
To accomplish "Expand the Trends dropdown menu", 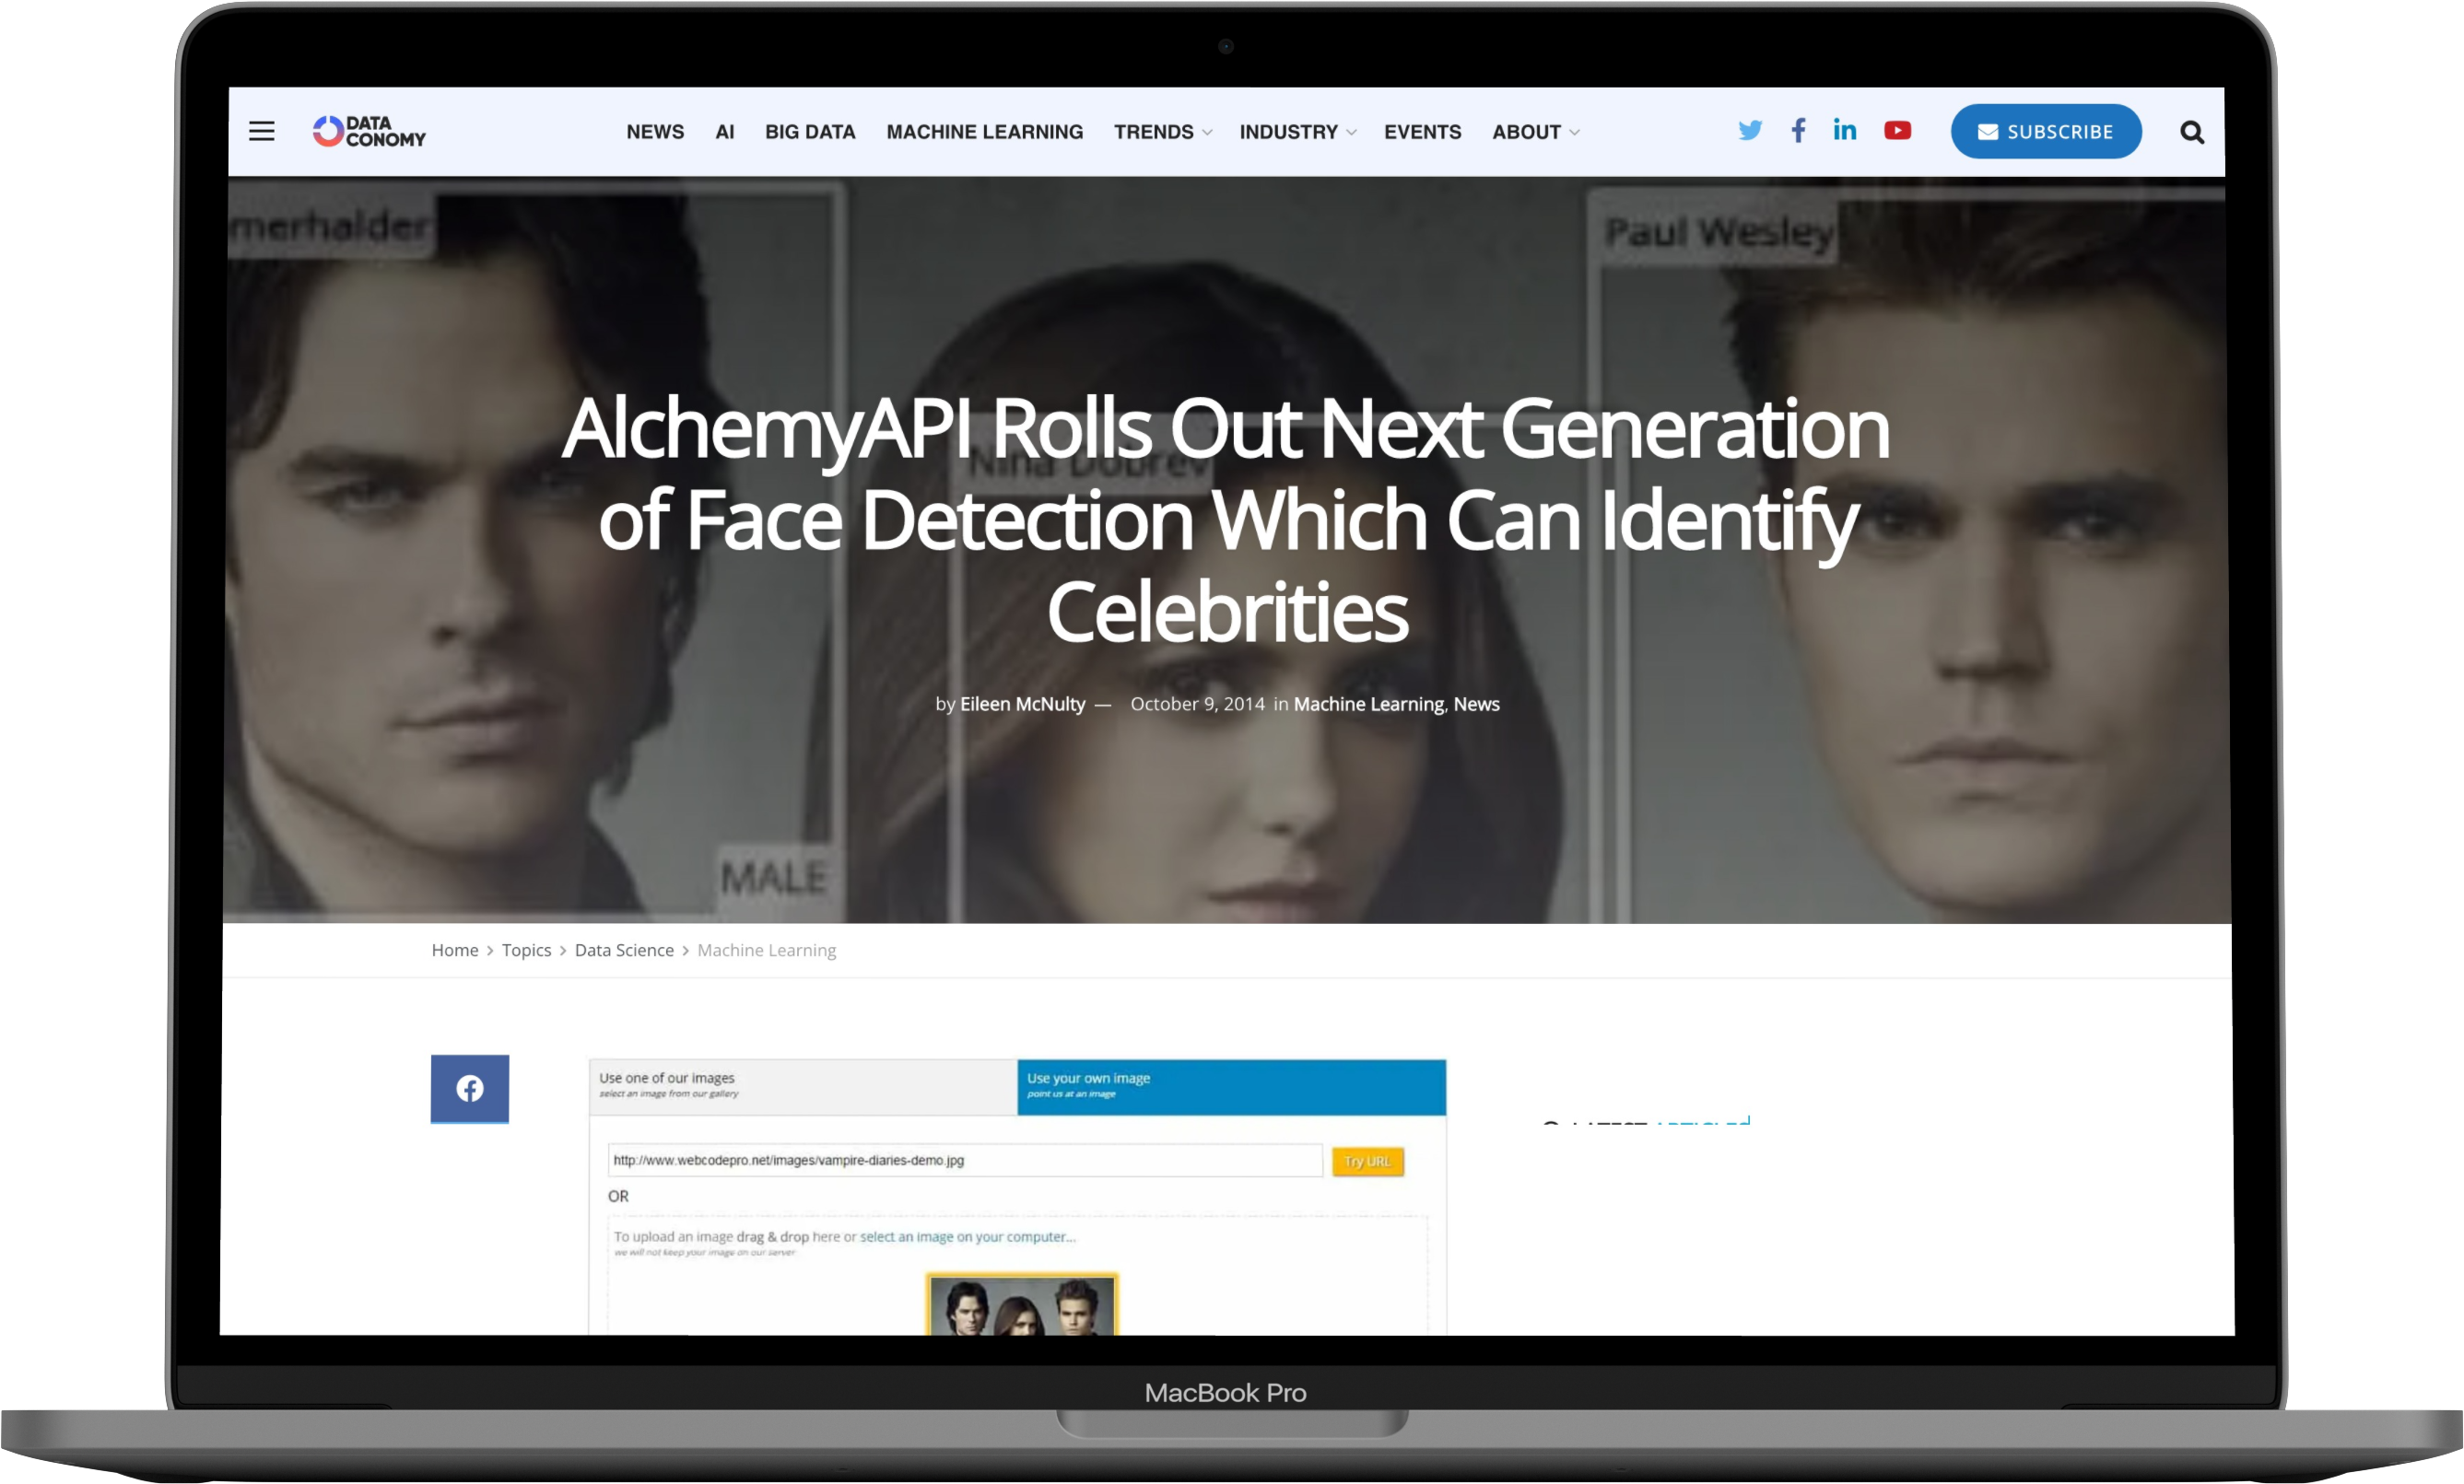I will tap(1162, 132).
